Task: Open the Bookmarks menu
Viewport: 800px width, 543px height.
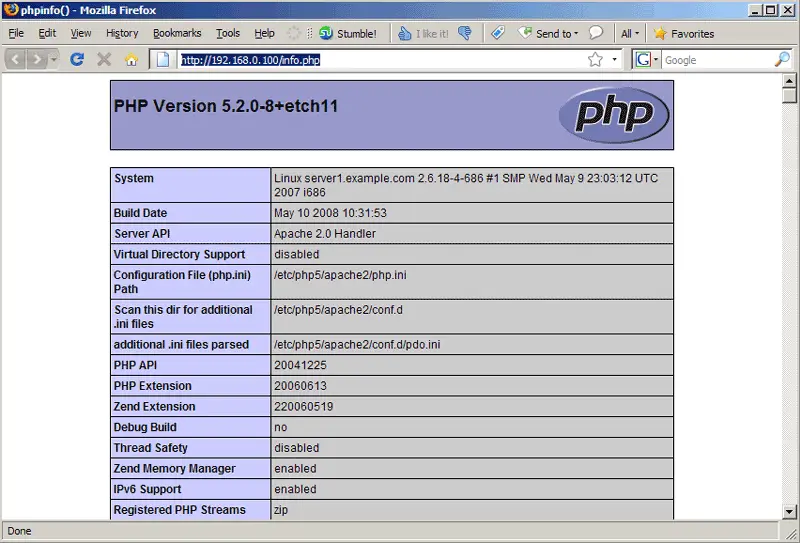Action: click(x=177, y=33)
